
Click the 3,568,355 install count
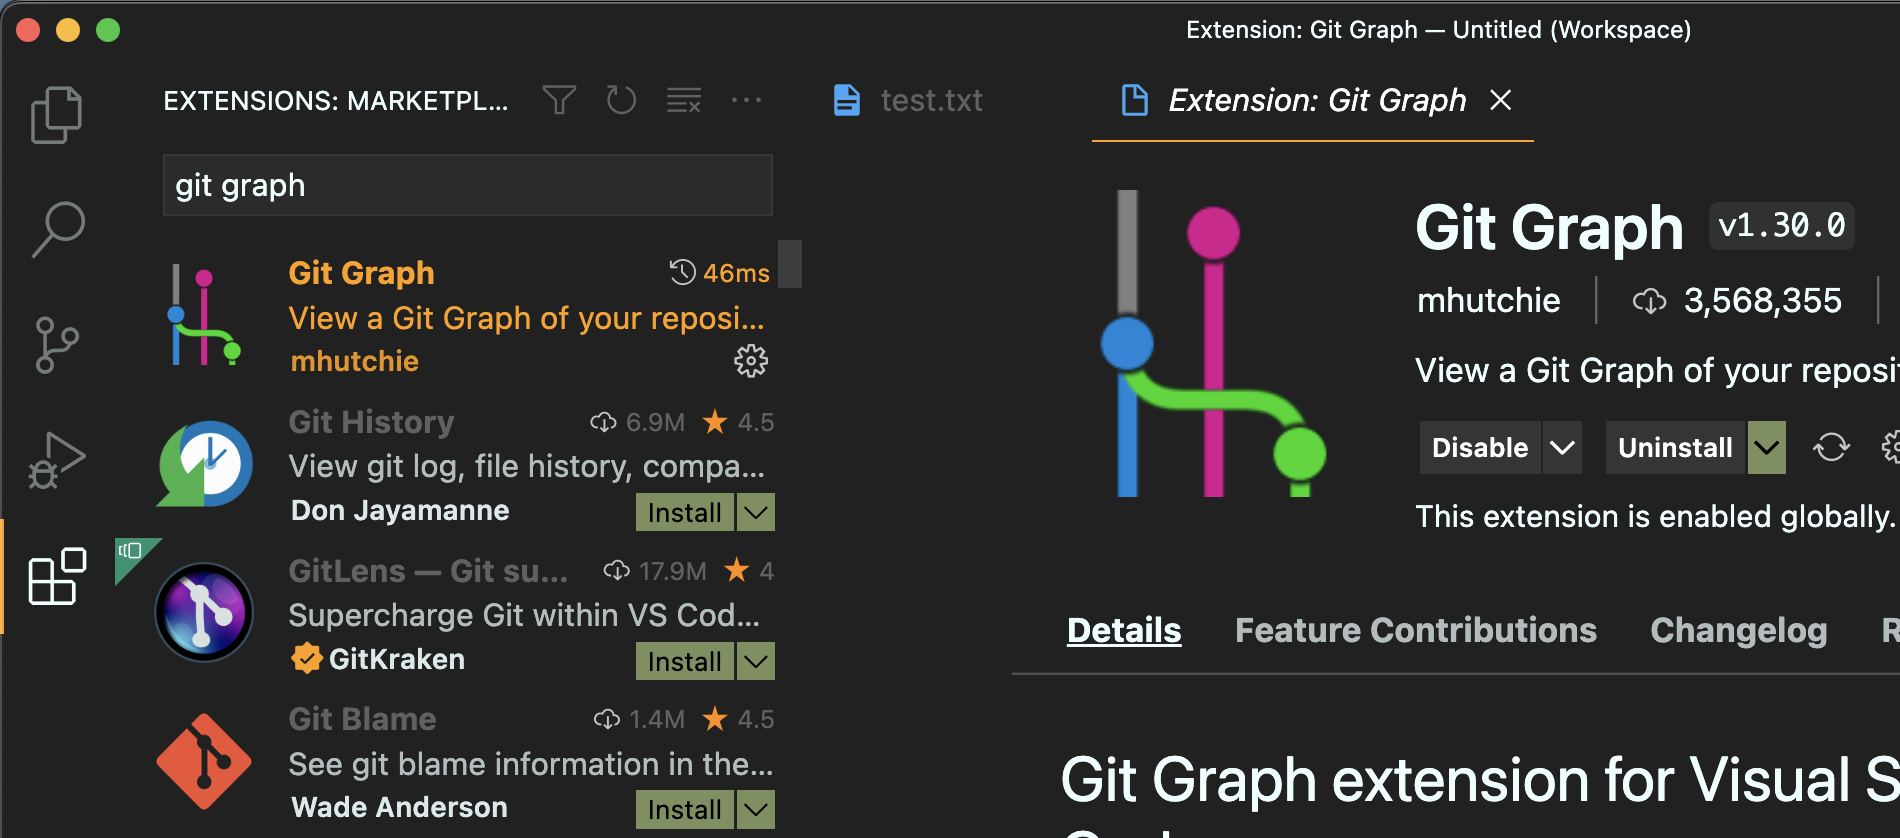1762,300
